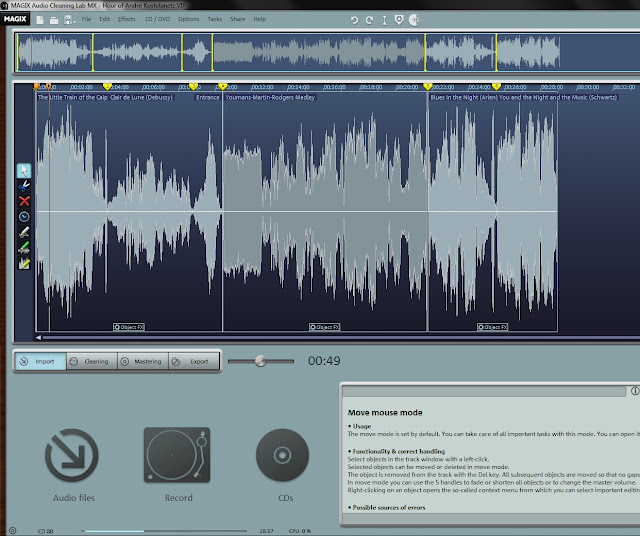Screen dimensions: 640x536
Task: Click yellow track marker 6 on the timeline
Action: point(496,86)
